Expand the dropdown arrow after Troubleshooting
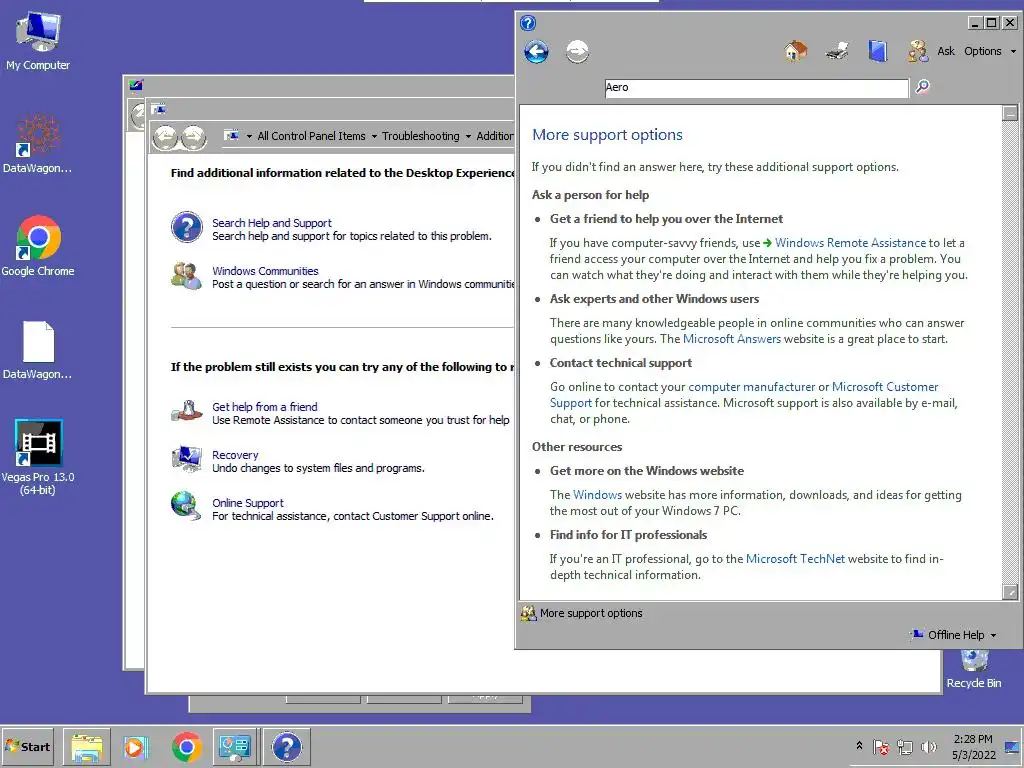 pos(468,136)
